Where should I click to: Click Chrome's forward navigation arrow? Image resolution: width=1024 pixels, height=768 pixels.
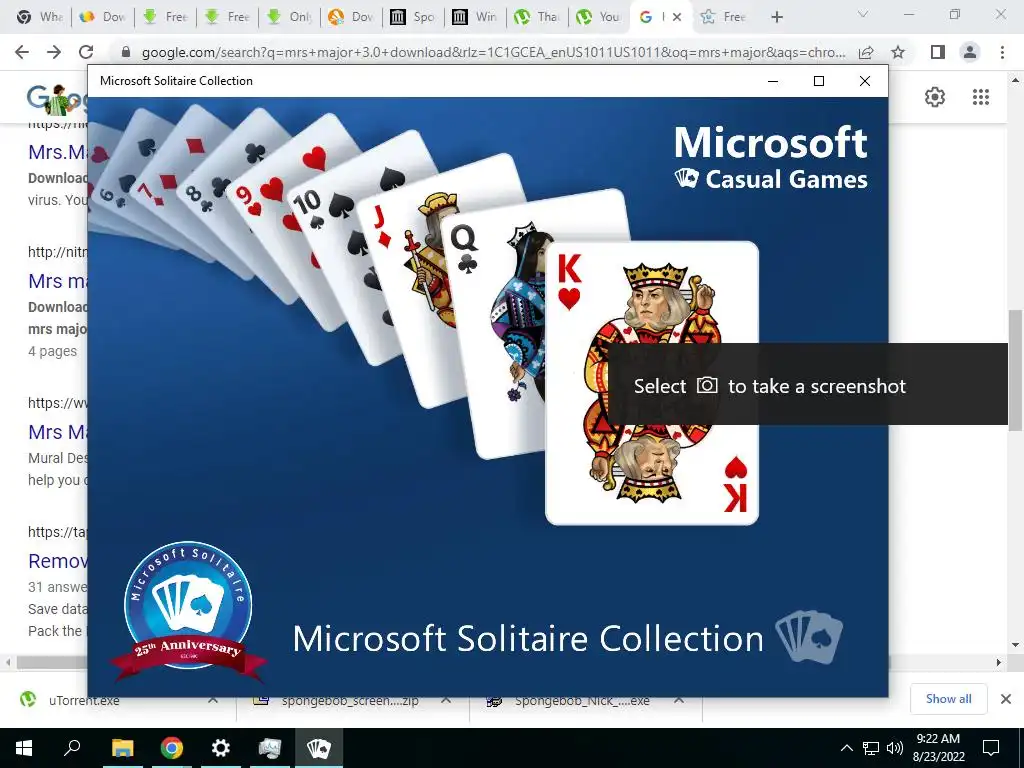coord(54,52)
